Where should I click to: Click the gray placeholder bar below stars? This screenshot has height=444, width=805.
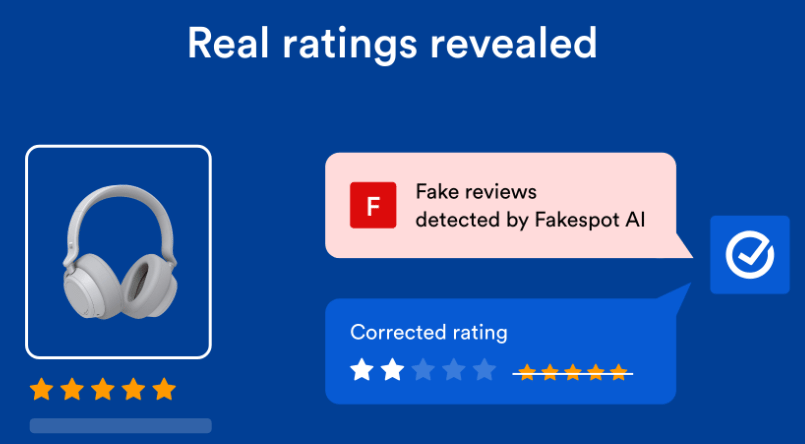click(x=121, y=426)
